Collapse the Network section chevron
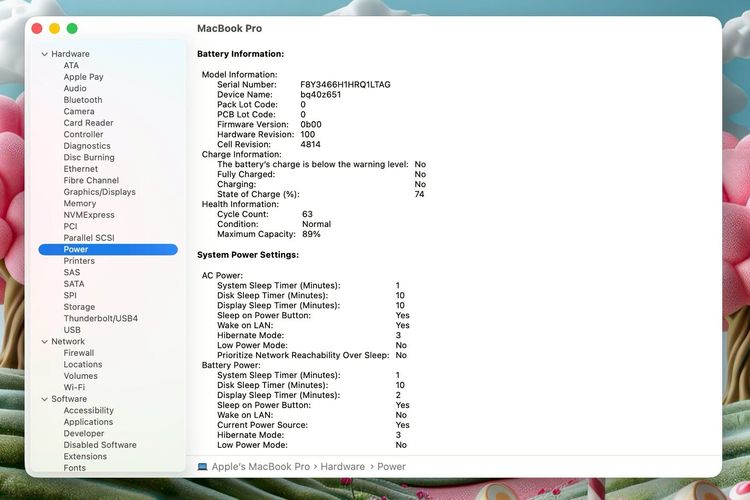The height and width of the screenshot is (500, 750). 44,342
